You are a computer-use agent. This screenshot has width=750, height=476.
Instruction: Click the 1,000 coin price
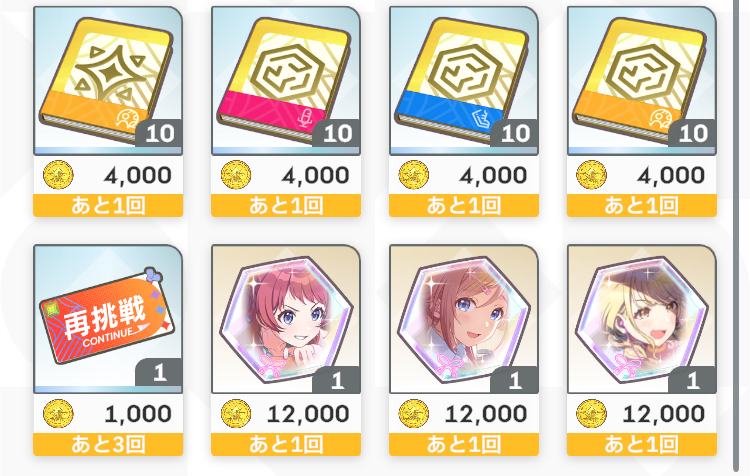point(138,414)
